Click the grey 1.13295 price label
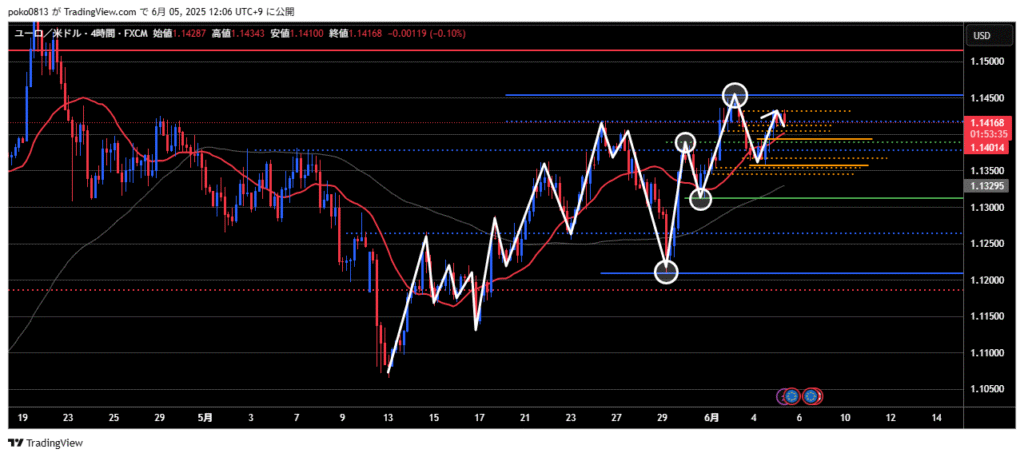 pyautogui.click(x=987, y=186)
